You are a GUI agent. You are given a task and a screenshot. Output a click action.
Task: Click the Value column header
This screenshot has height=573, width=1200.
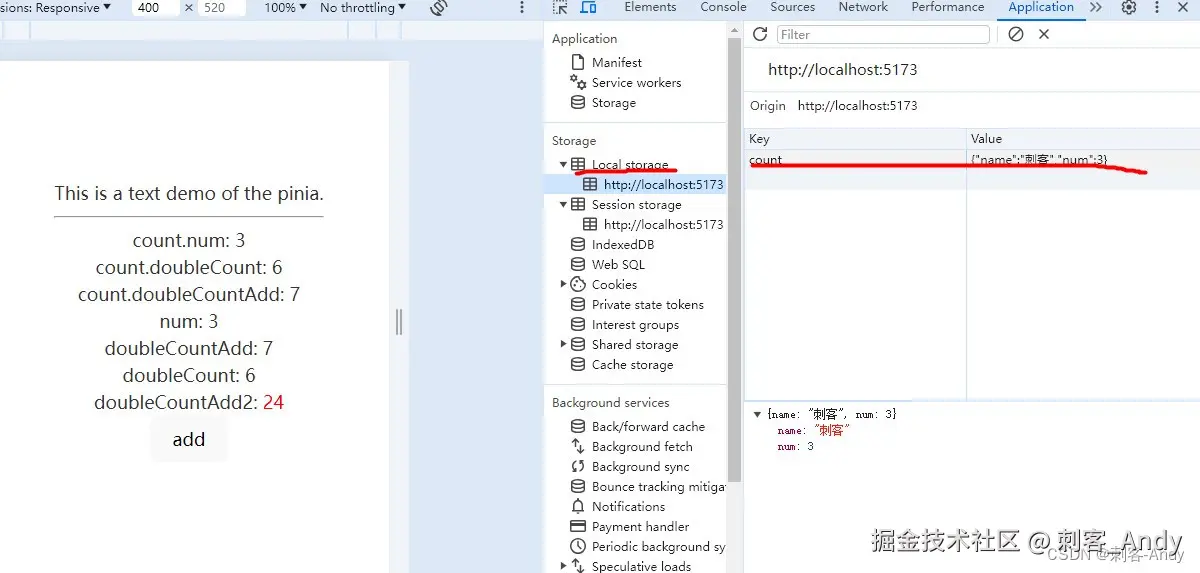click(x=1083, y=139)
